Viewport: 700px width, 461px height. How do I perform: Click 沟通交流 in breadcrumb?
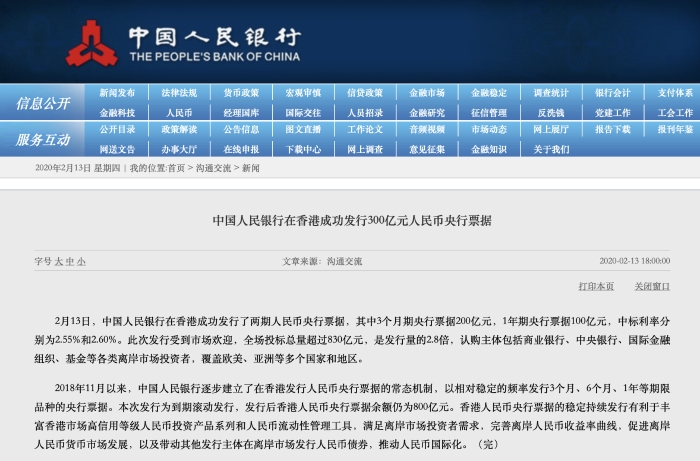(213, 168)
